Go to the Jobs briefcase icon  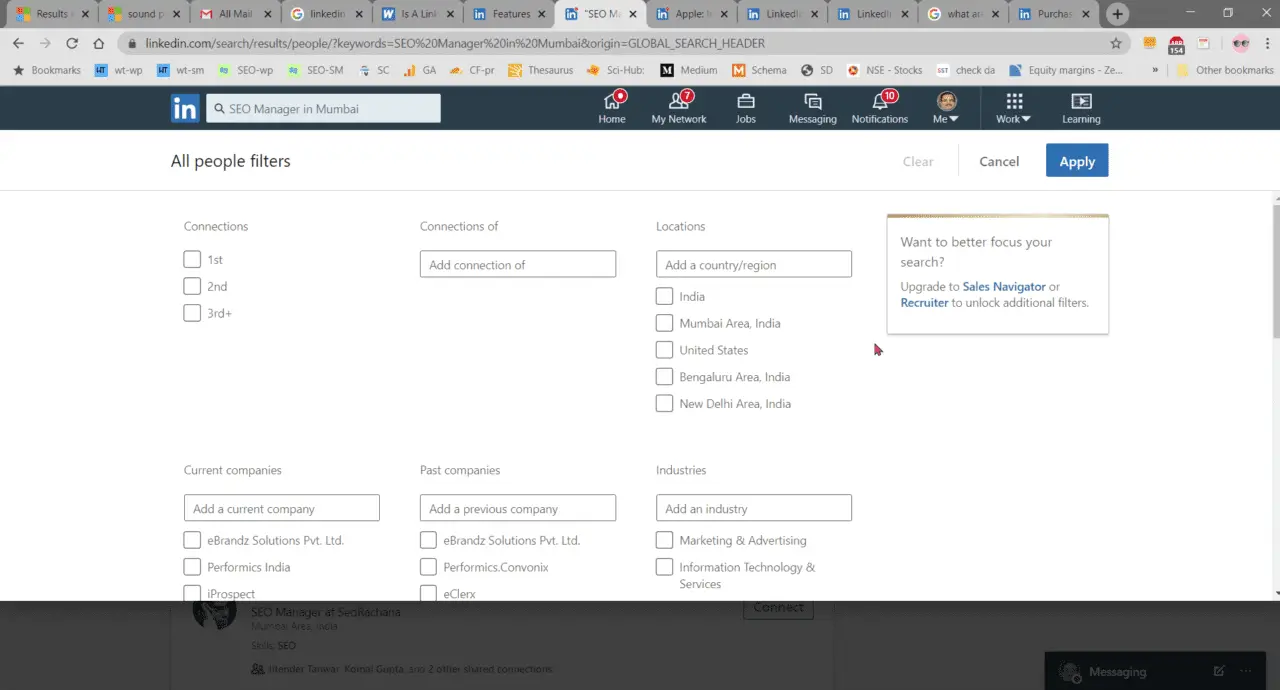pyautogui.click(x=746, y=108)
